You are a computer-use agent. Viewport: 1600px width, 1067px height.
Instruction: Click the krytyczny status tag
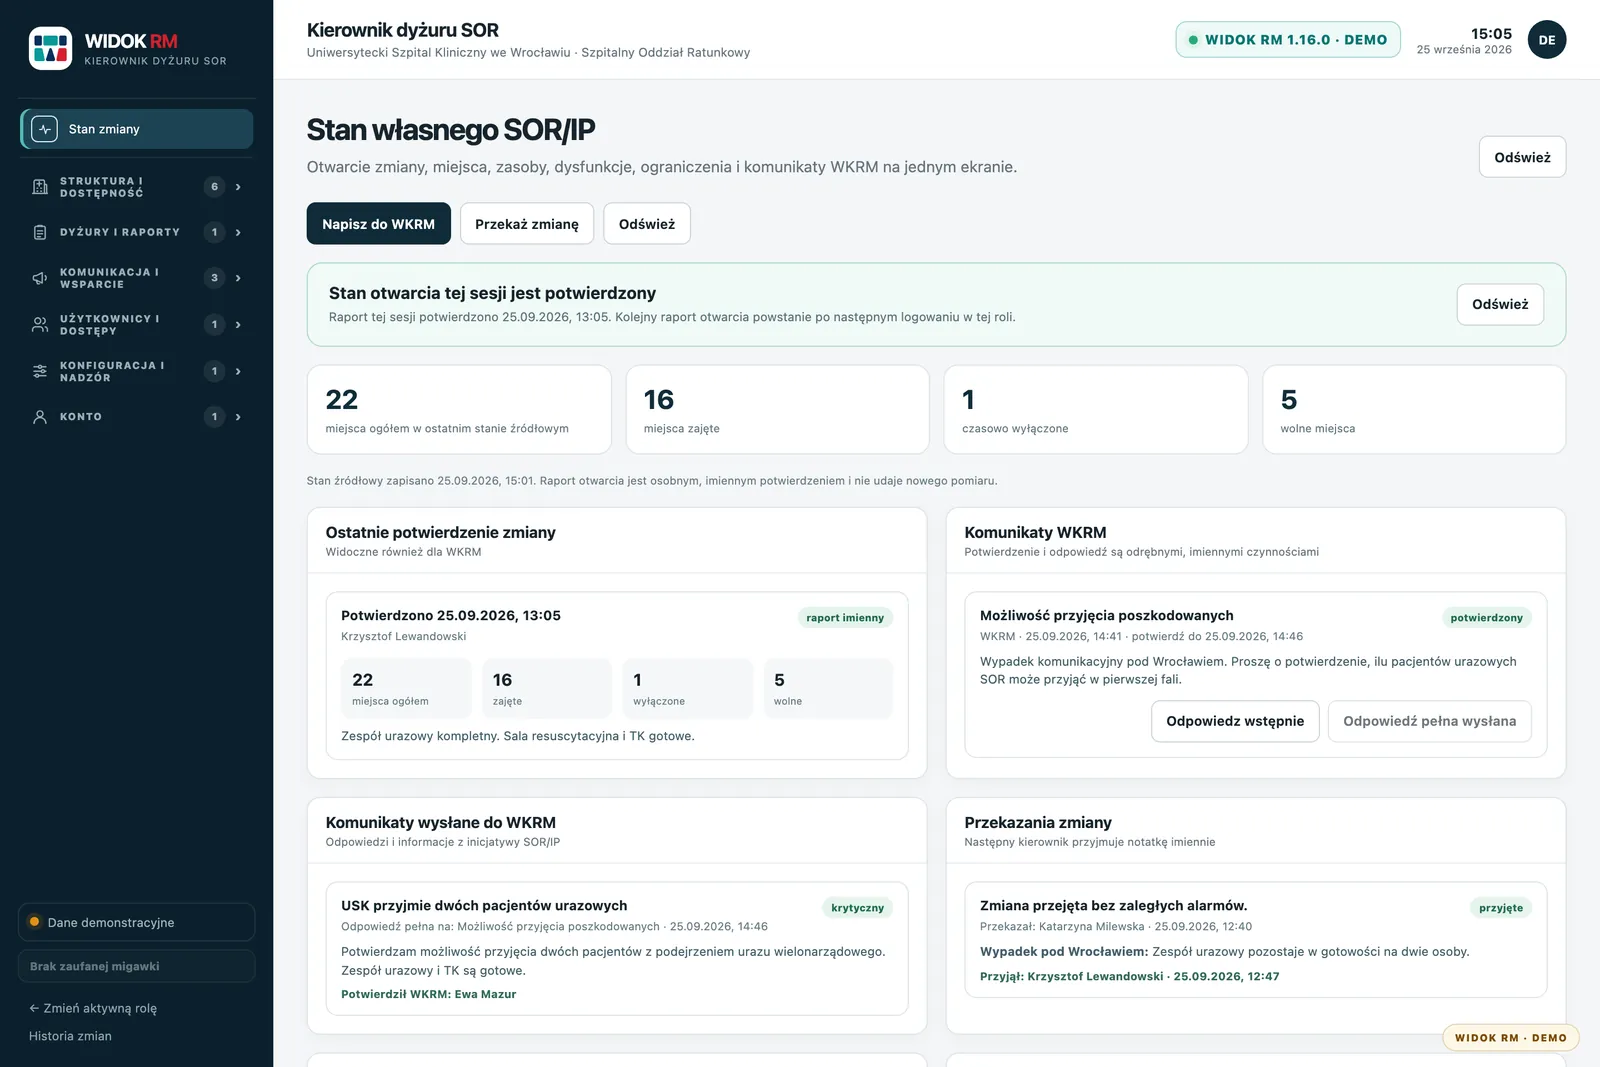857,908
